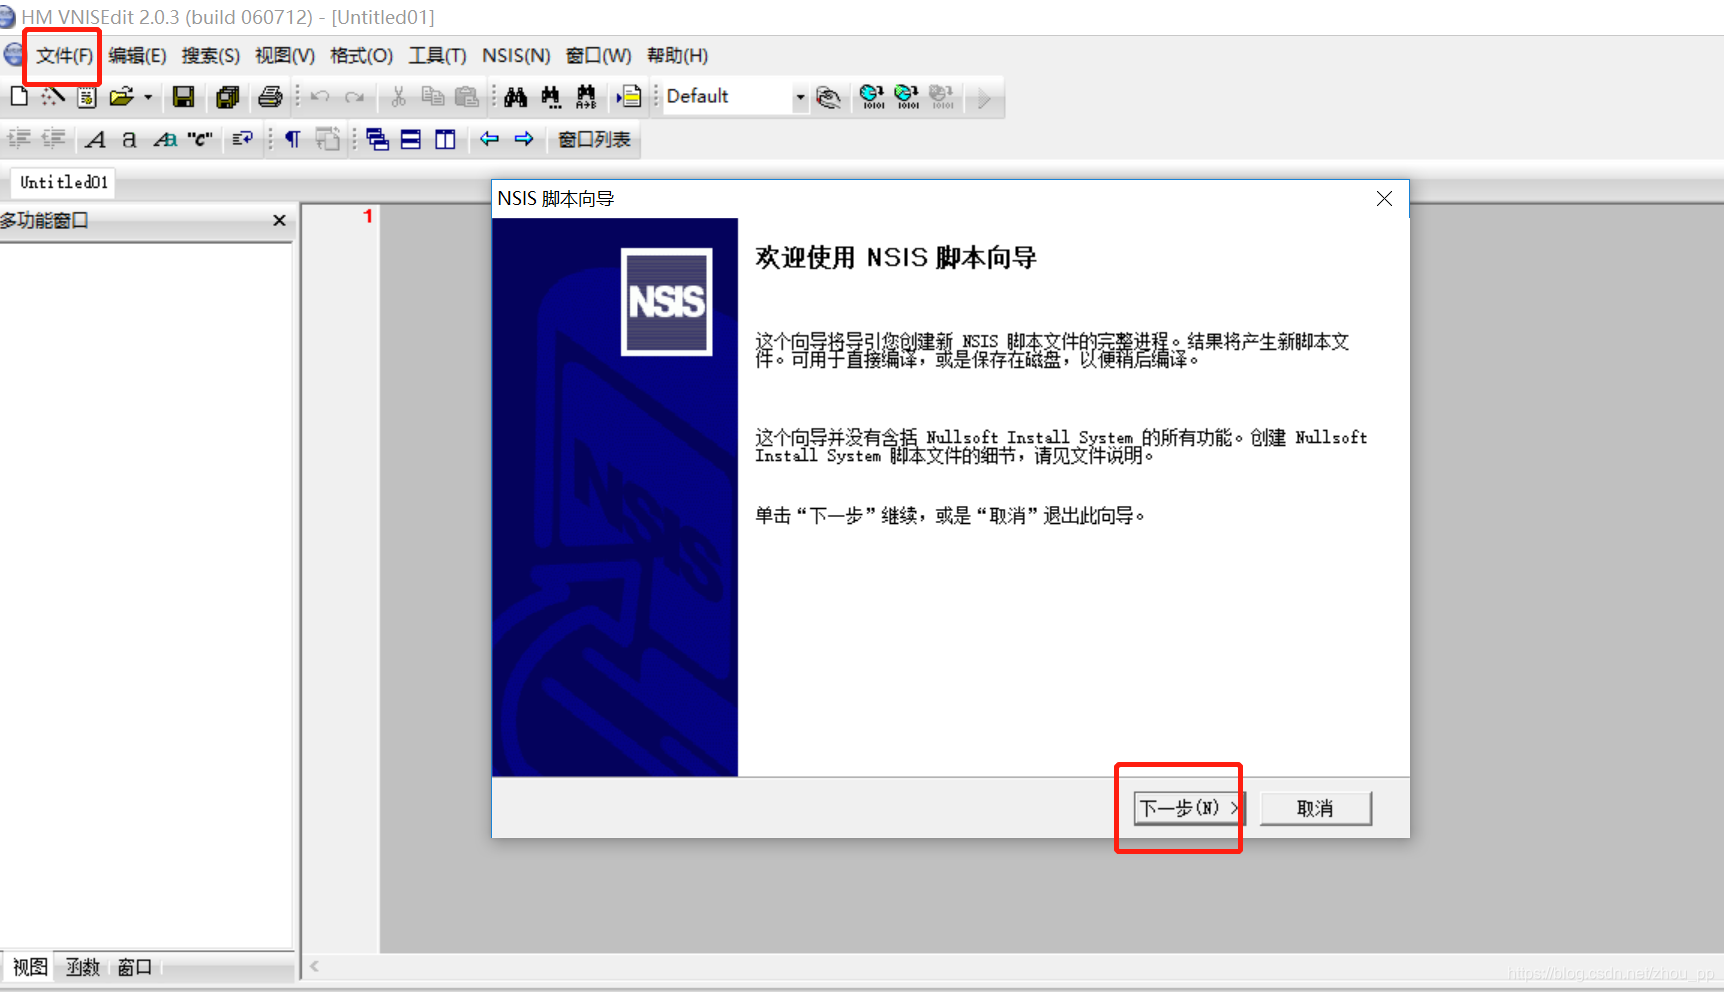Click the compile script globe icon
1724x992 pixels.
pyautogui.click(x=872, y=96)
